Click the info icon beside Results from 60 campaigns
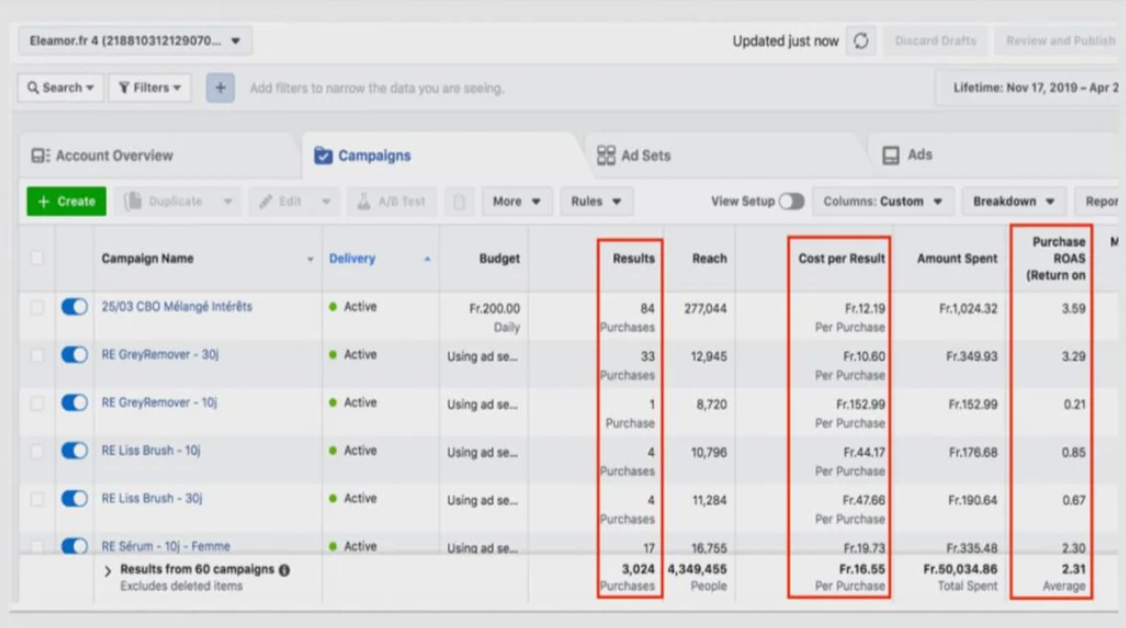The width and height of the screenshot is (1126, 628). pos(284,570)
